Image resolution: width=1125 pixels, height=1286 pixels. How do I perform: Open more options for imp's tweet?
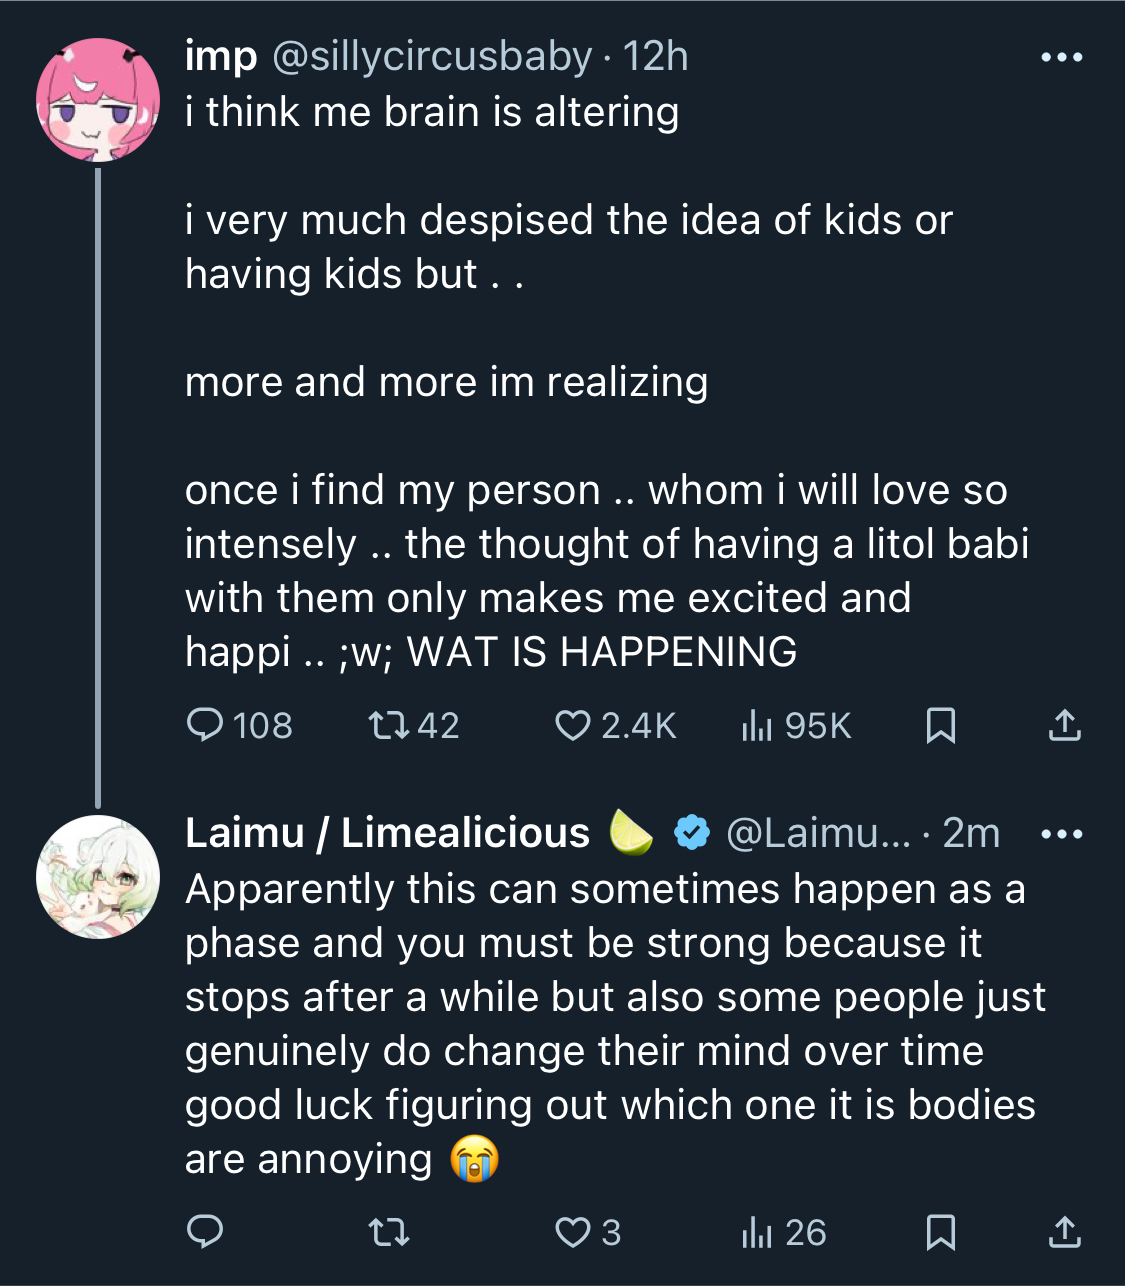click(1061, 57)
